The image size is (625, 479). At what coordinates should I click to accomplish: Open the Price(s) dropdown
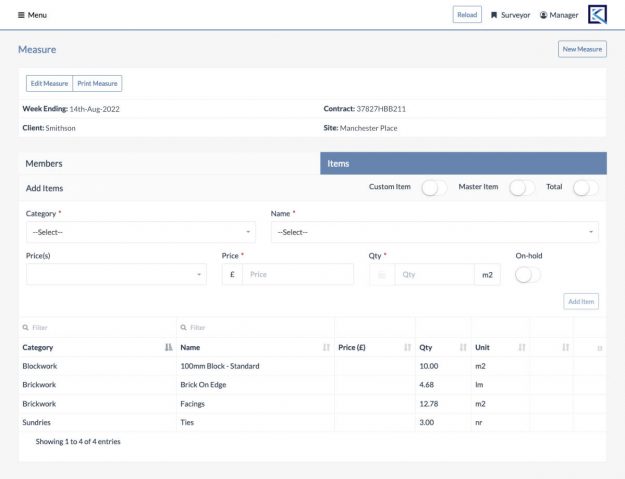[x=116, y=274]
